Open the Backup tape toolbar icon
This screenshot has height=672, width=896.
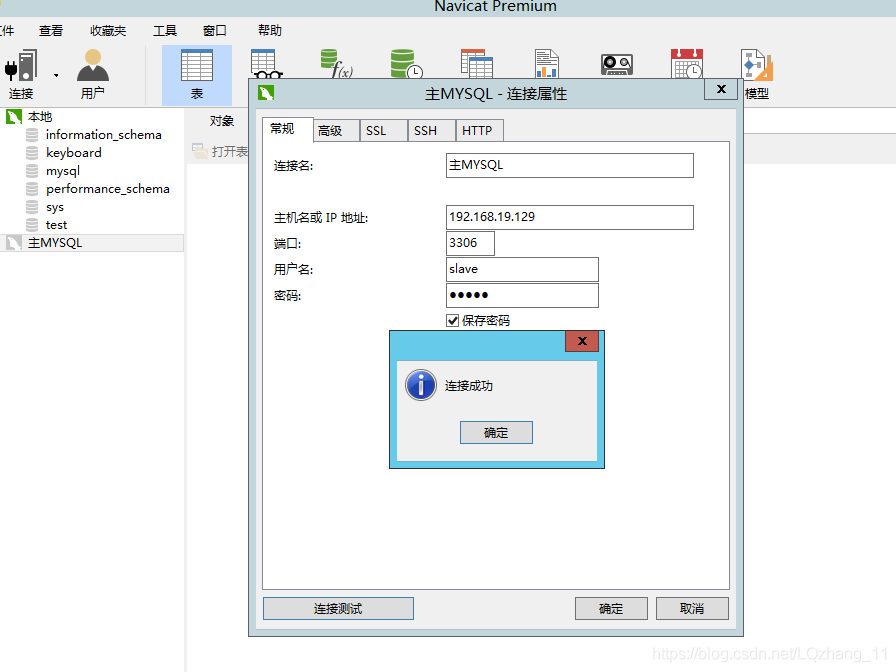[617, 65]
